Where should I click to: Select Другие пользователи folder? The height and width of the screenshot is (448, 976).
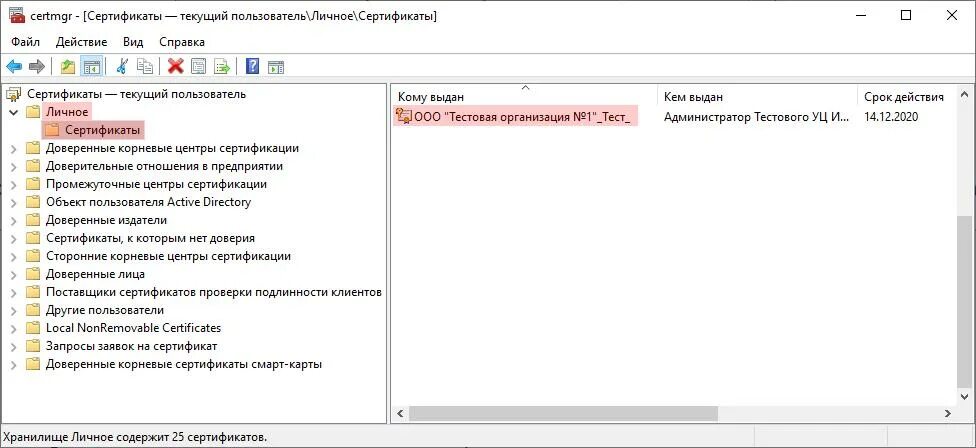105,310
